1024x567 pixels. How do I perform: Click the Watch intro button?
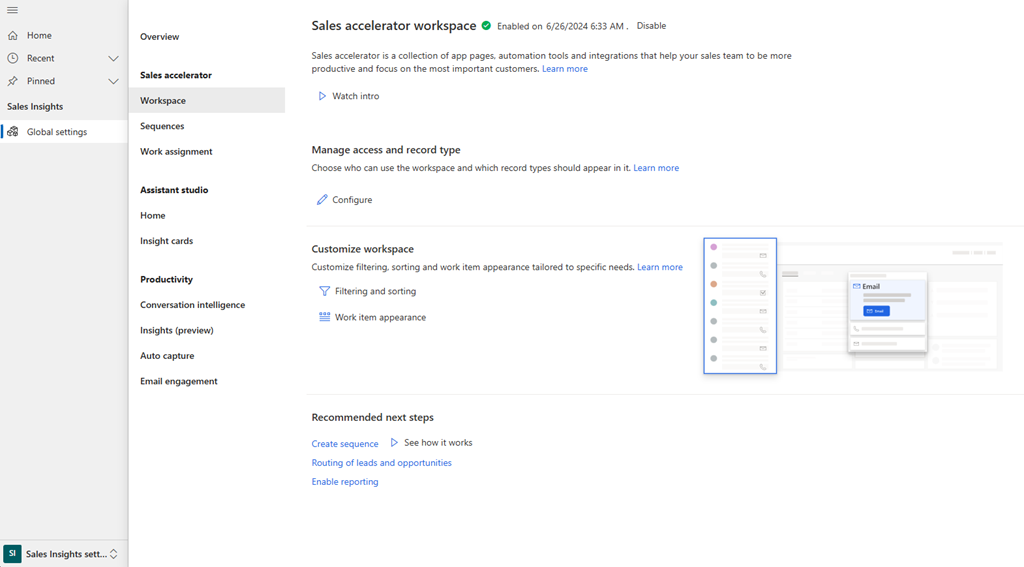pos(348,96)
